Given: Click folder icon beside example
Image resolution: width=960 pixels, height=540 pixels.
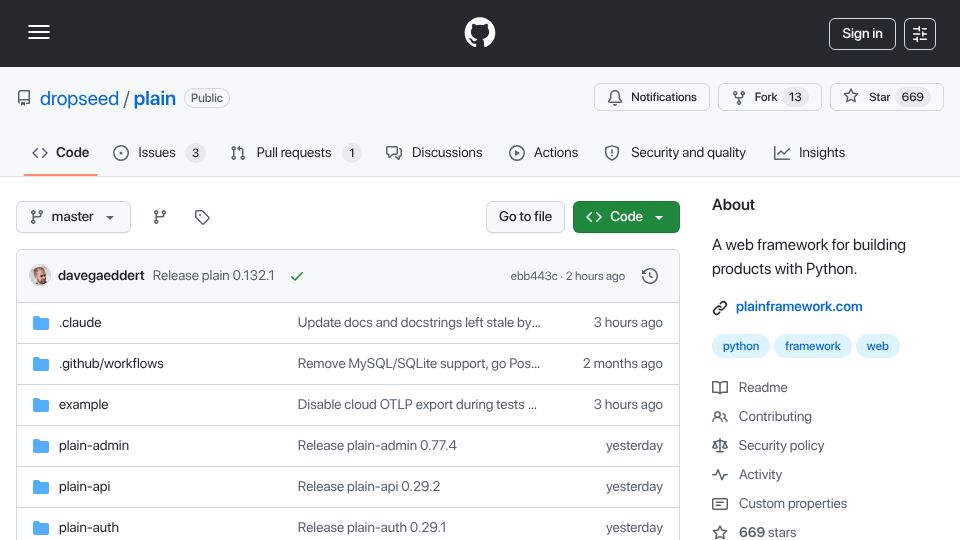Looking at the screenshot, I should (41, 405).
